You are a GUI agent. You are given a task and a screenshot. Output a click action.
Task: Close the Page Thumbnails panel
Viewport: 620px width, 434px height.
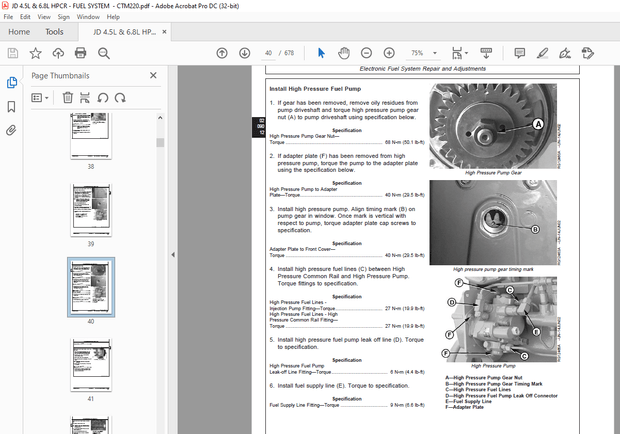[x=153, y=75]
